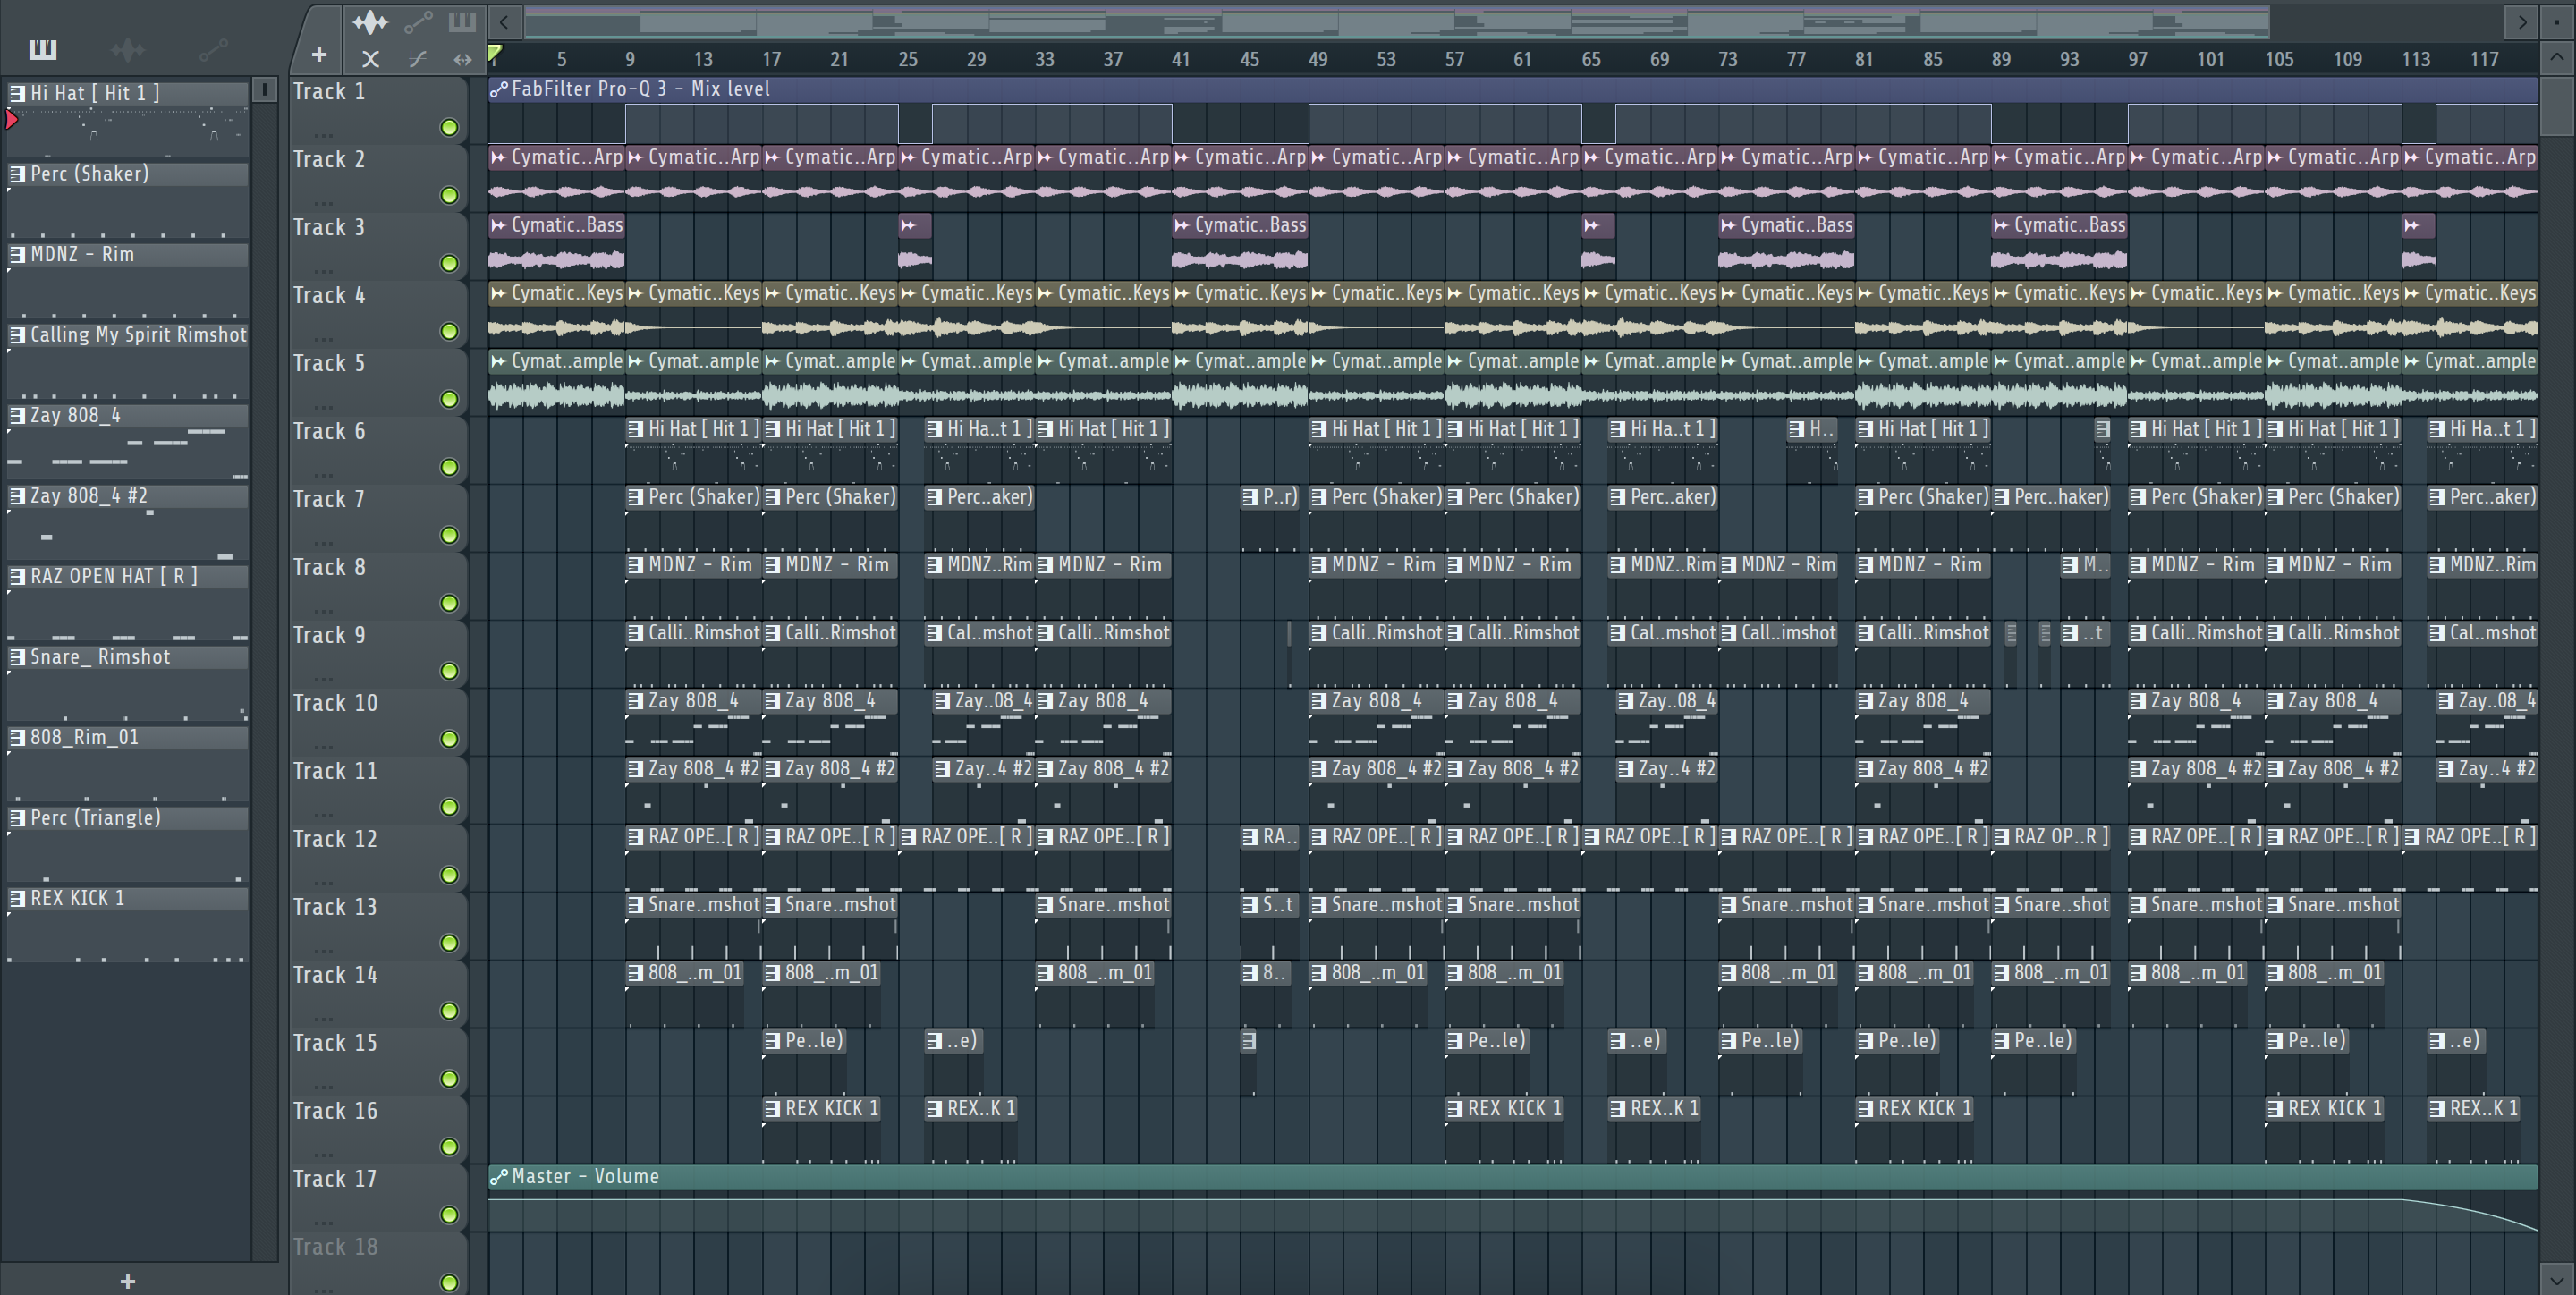Click the pattern icon of REX KICK 1 in picker
Viewport: 2576px width, 1295px height.
pyautogui.click(x=17, y=898)
